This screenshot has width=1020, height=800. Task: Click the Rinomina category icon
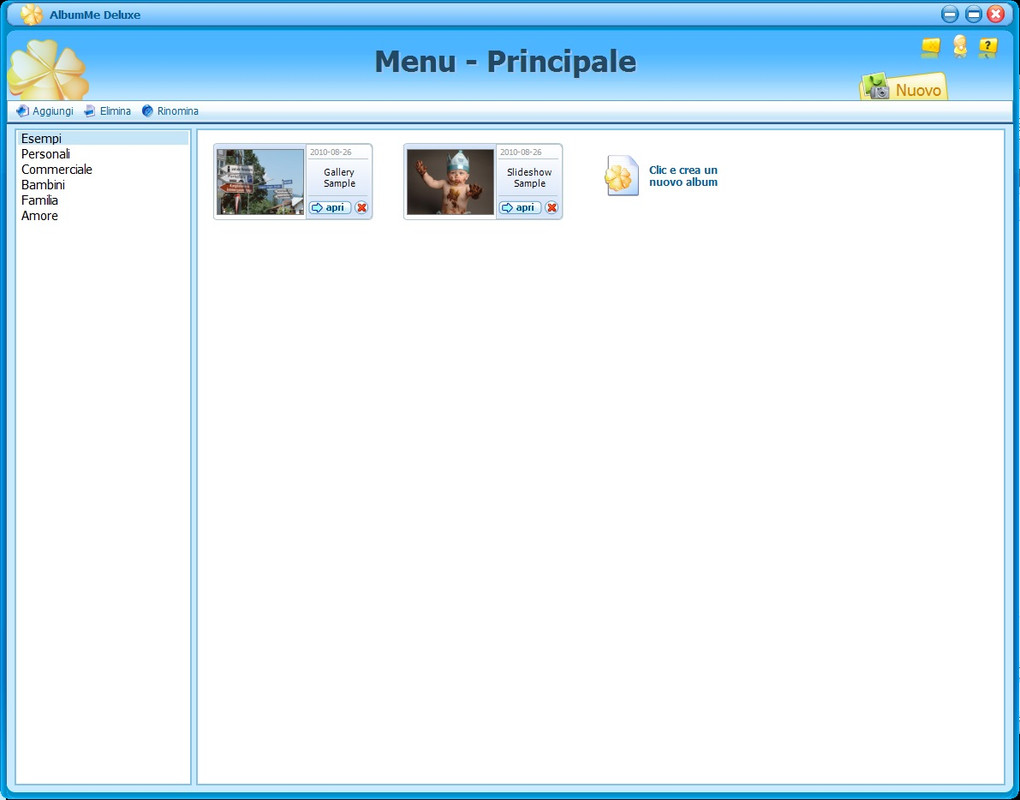[148, 111]
